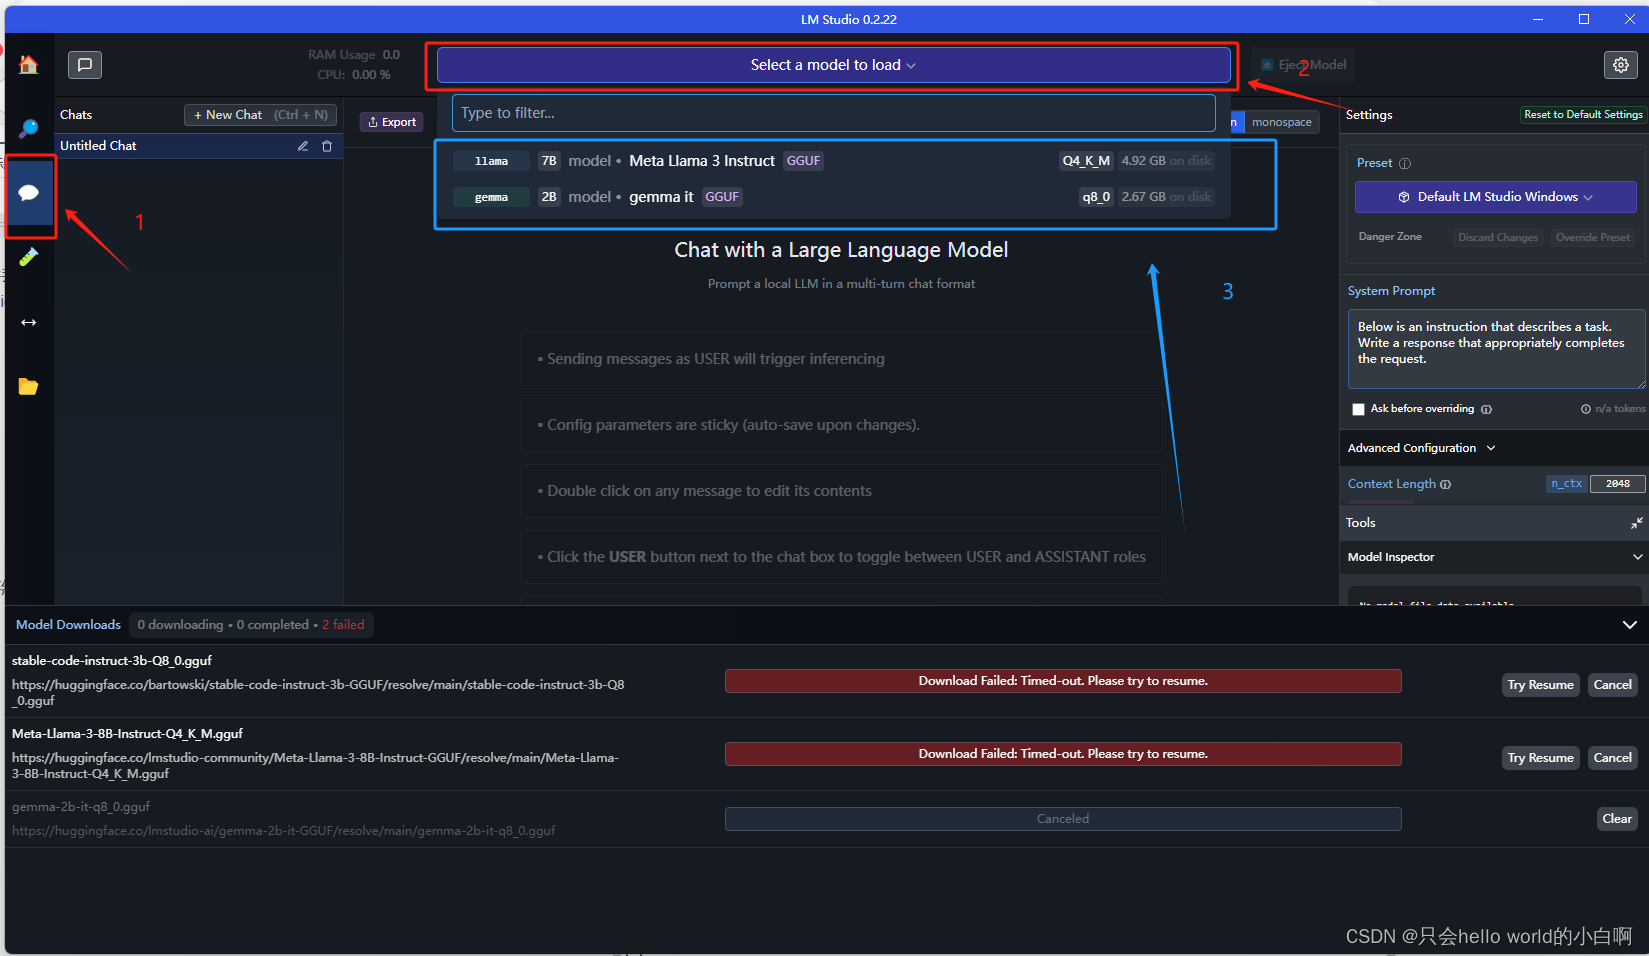Viewport: 1649px width, 956px height.
Task: Expand the Model Inspector section
Action: pos(1494,557)
